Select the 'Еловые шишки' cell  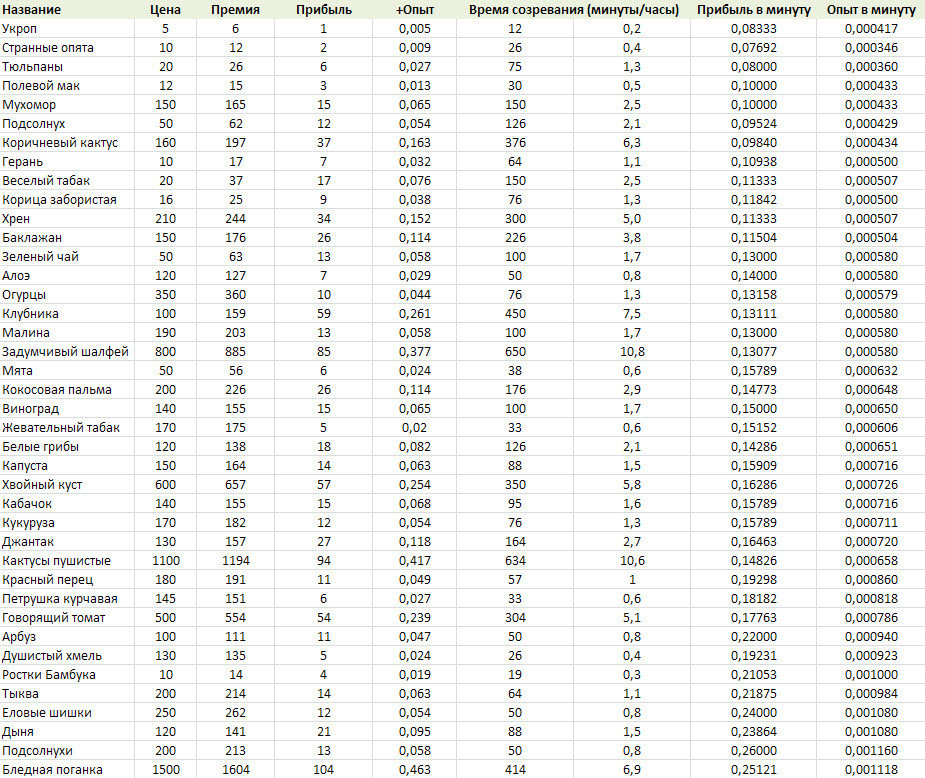pyautogui.click(x=47, y=713)
